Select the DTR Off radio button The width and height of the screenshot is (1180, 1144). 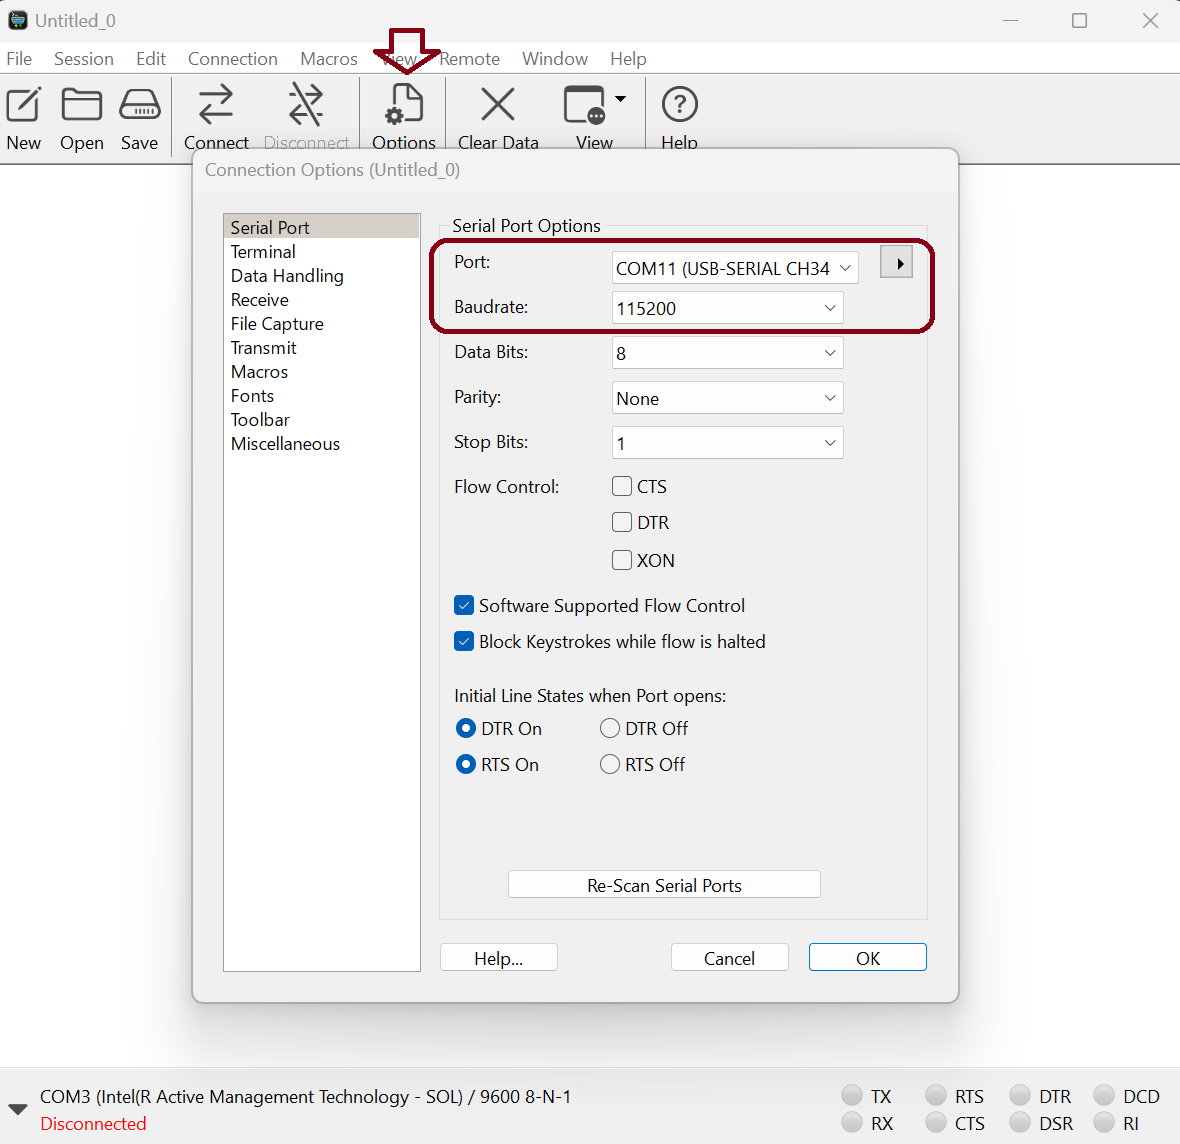pos(610,728)
